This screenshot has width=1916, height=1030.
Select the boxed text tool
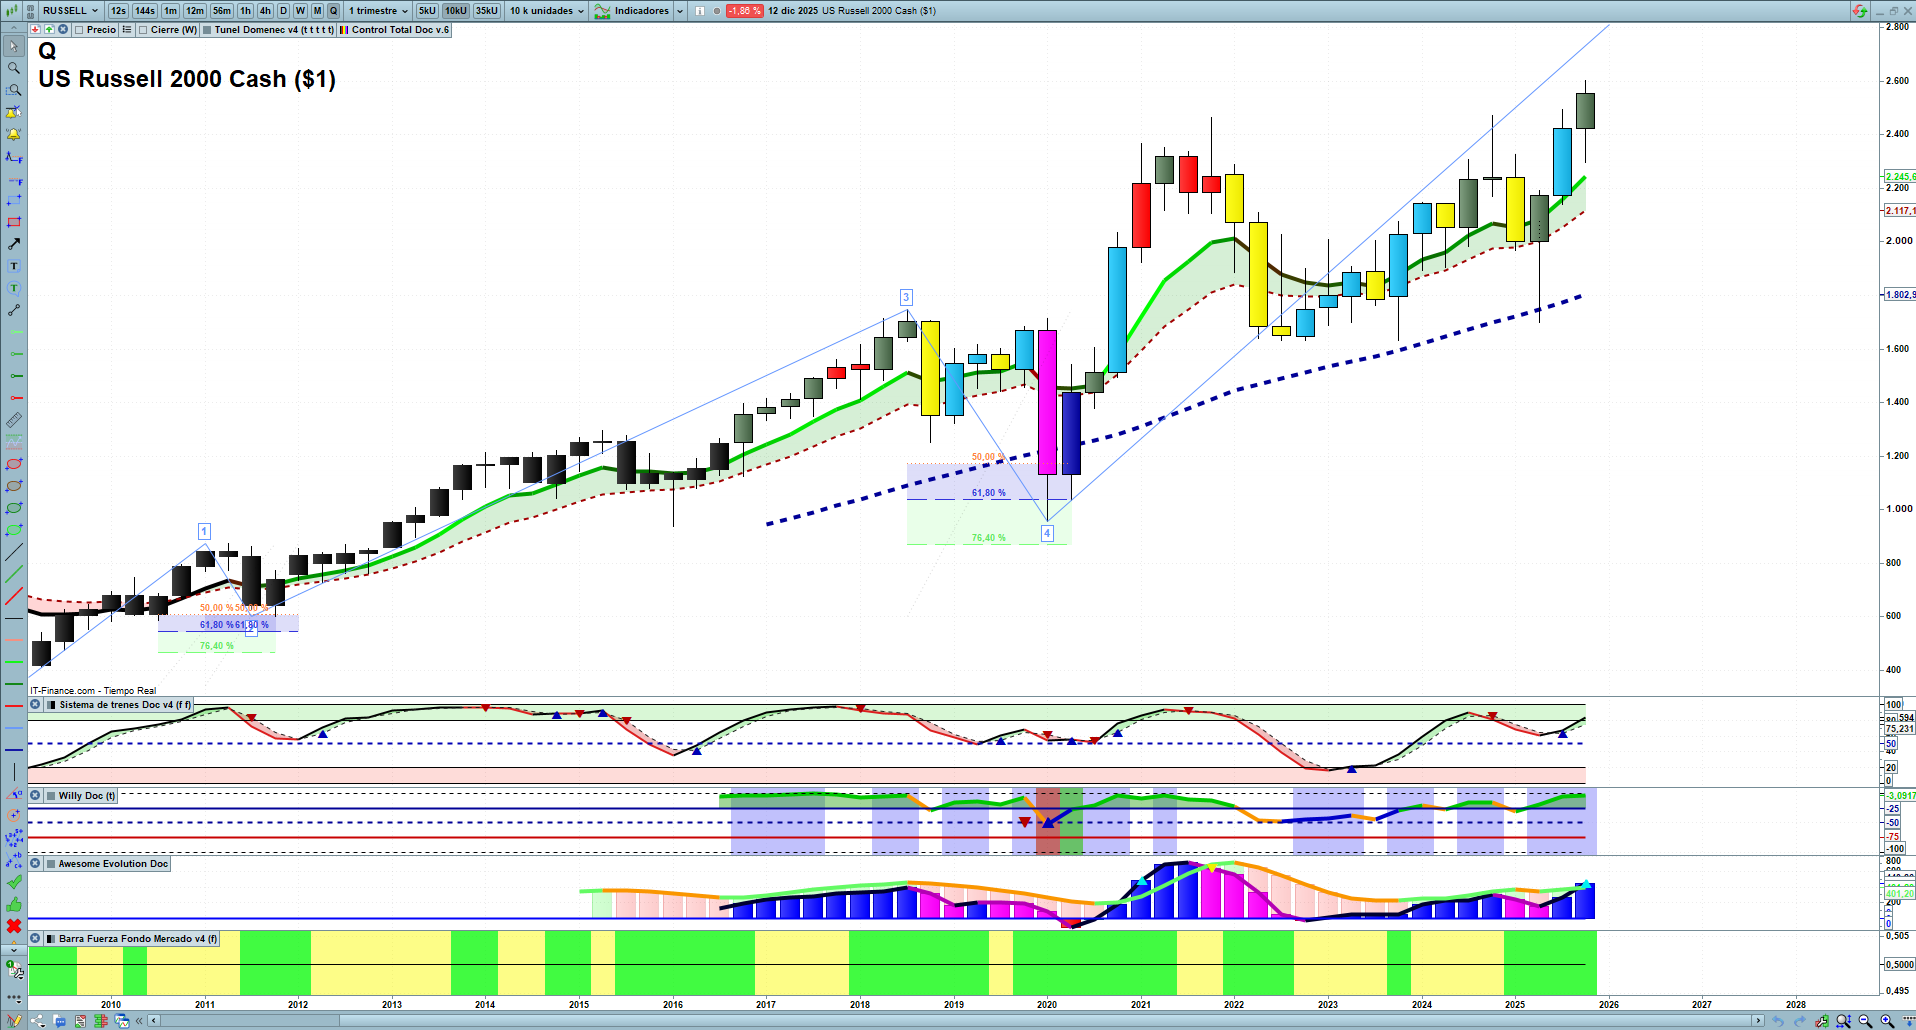(x=14, y=266)
